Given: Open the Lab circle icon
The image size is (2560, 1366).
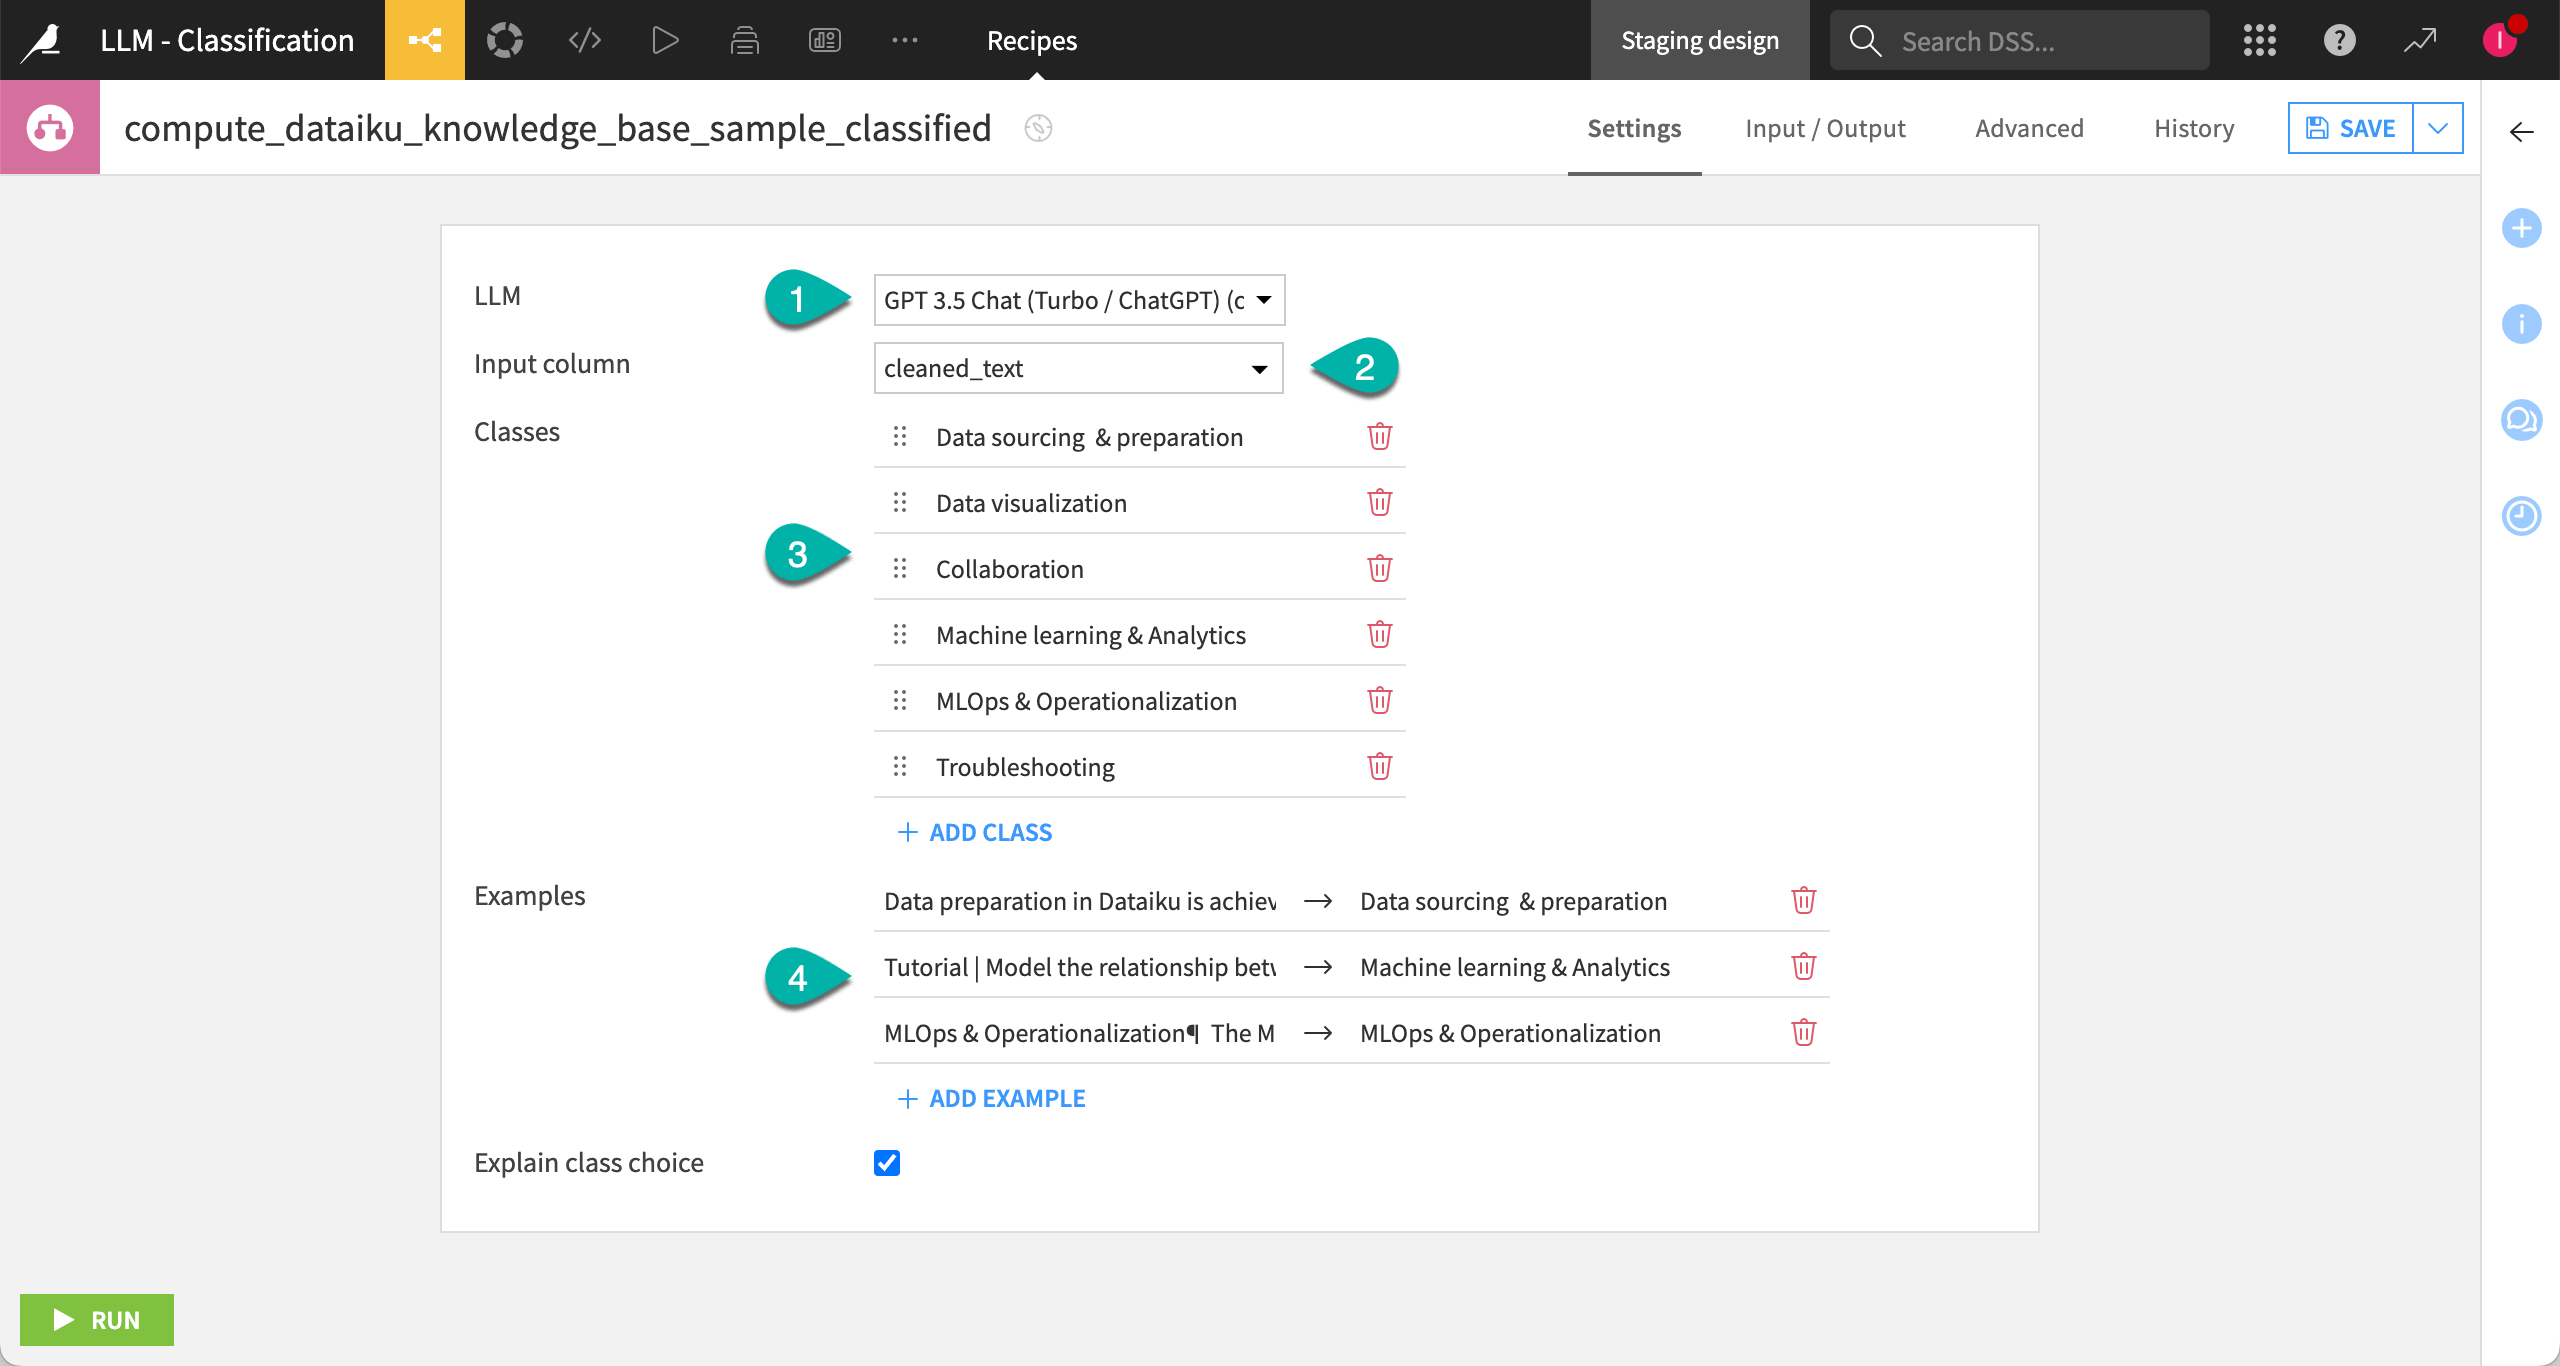Looking at the screenshot, I should 505,40.
